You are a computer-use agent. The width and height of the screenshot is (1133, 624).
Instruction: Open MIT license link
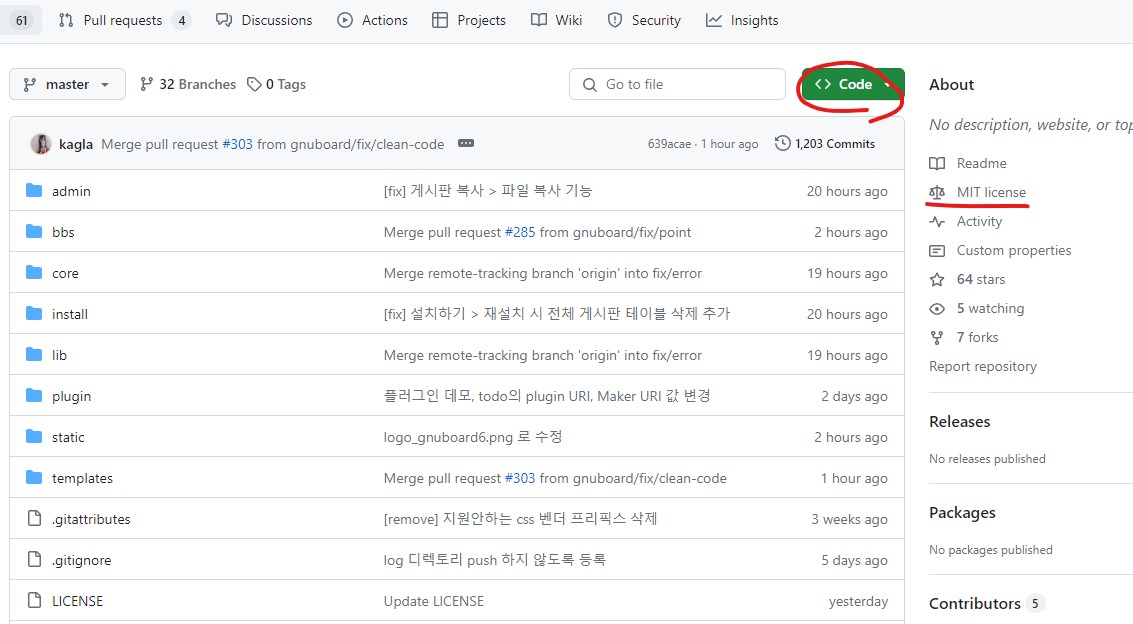click(x=978, y=192)
